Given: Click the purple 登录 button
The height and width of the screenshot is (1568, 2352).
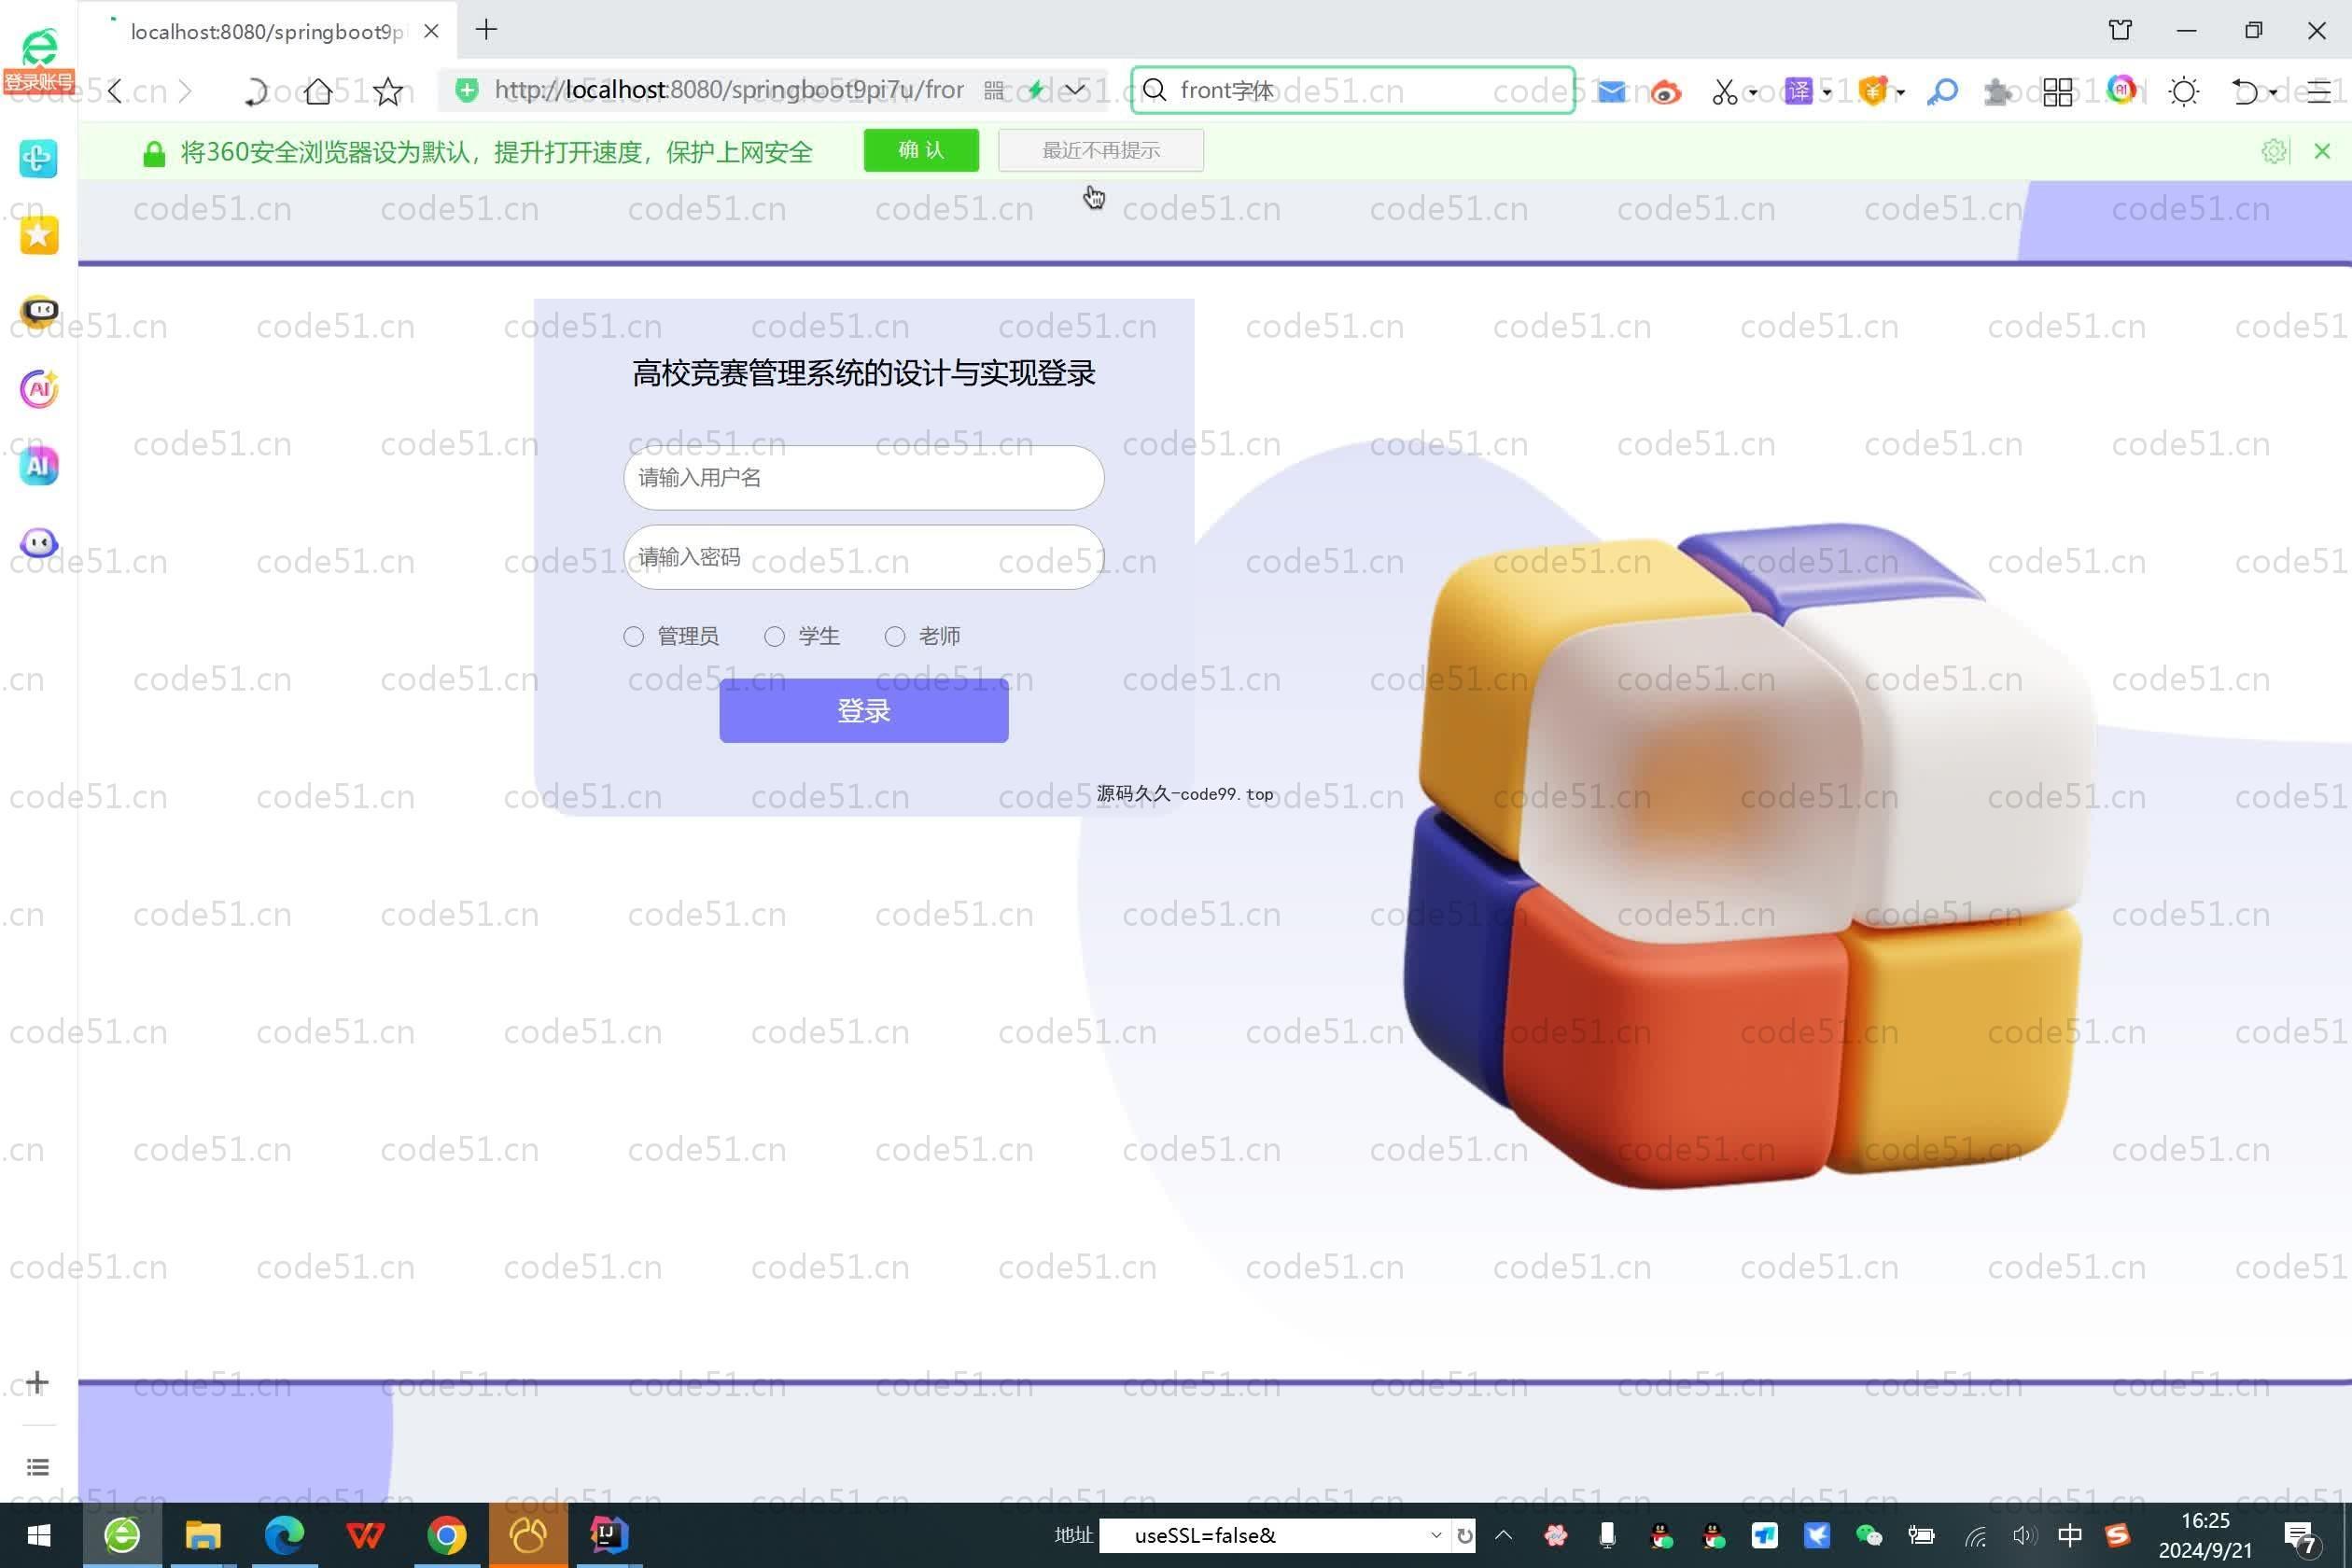Looking at the screenshot, I should 864,711.
